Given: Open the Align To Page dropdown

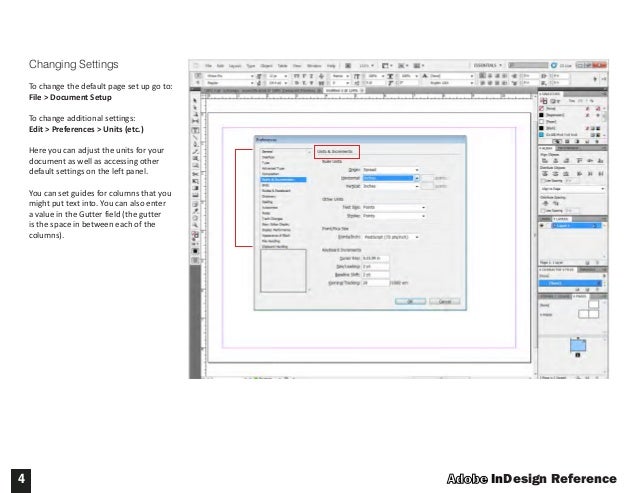Looking at the screenshot, I should click(x=572, y=189).
